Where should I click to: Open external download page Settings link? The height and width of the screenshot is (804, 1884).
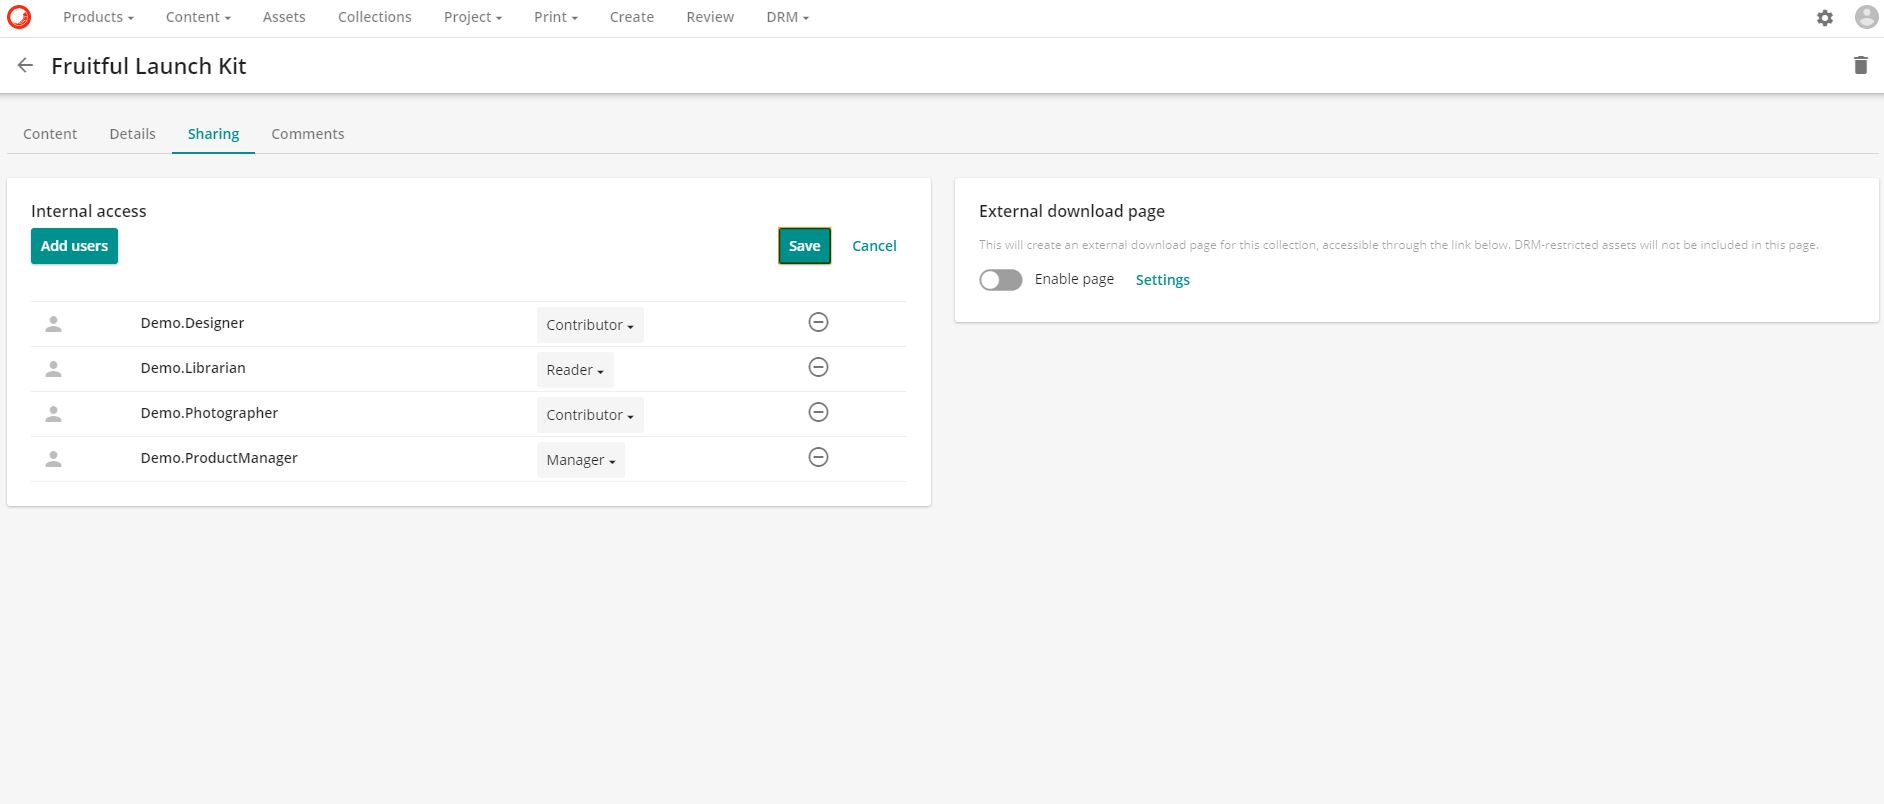click(x=1162, y=280)
